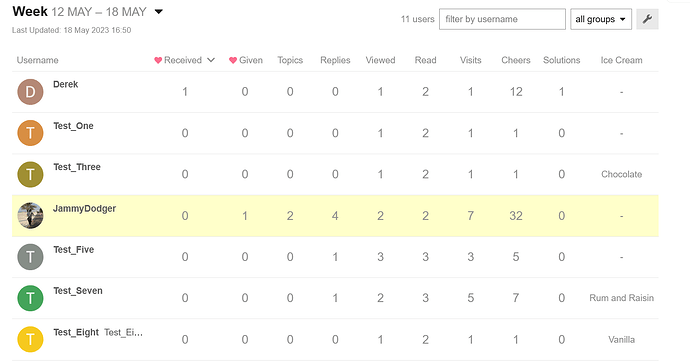
Task: Sort by Given column header
Action: [x=251, y=60]
